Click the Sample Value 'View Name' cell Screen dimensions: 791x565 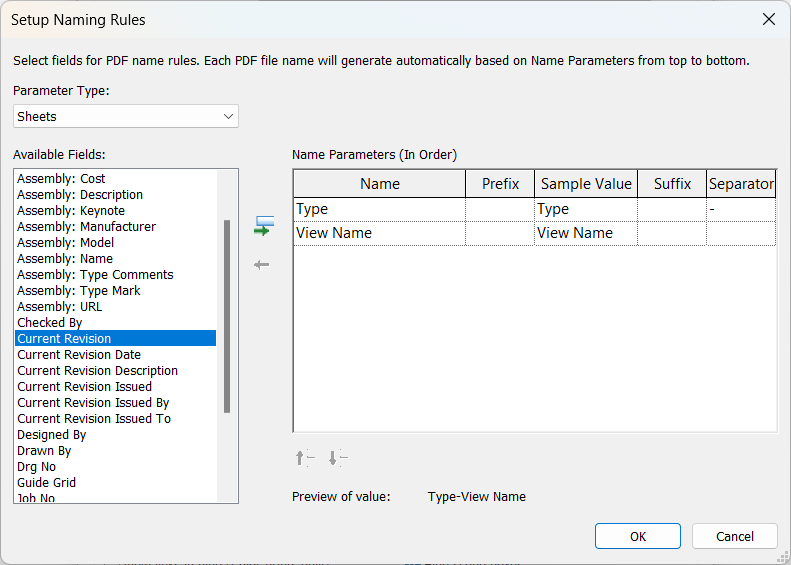tap(586, 233)
